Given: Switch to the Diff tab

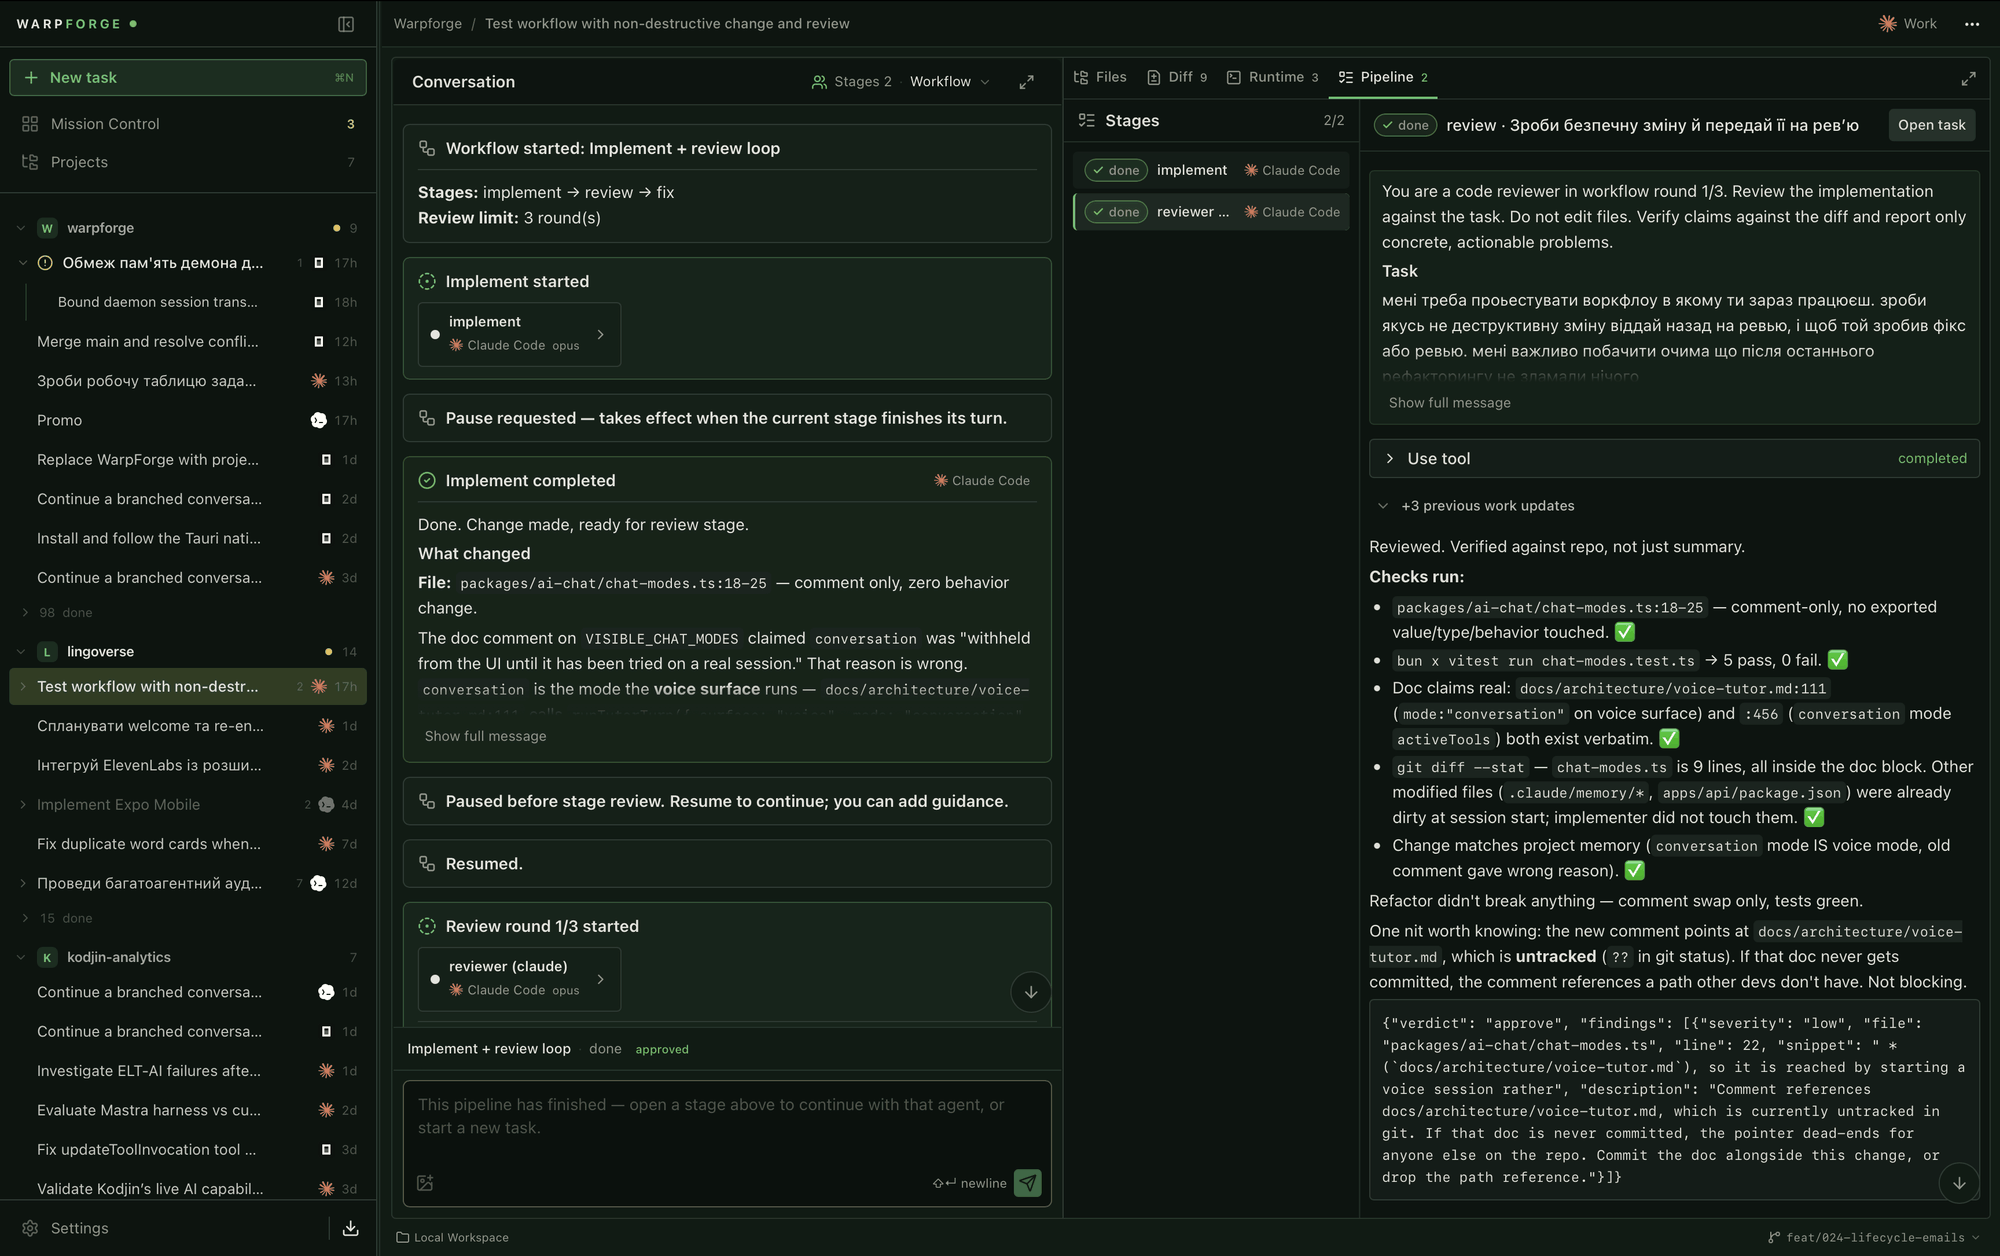Looking at the screenshot, I should pos(1177,77).
